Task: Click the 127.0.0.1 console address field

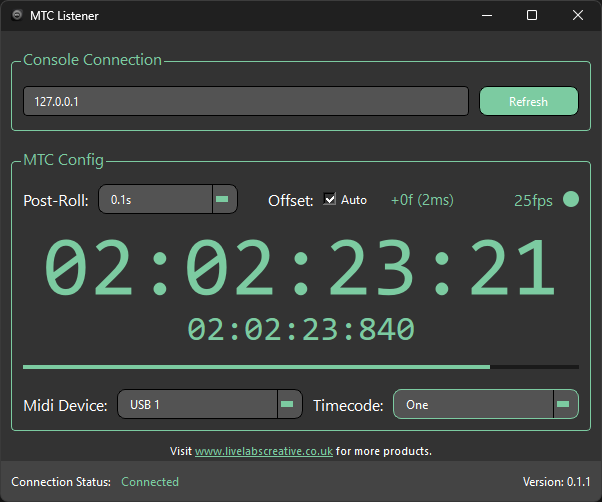Action: (245, 101)
